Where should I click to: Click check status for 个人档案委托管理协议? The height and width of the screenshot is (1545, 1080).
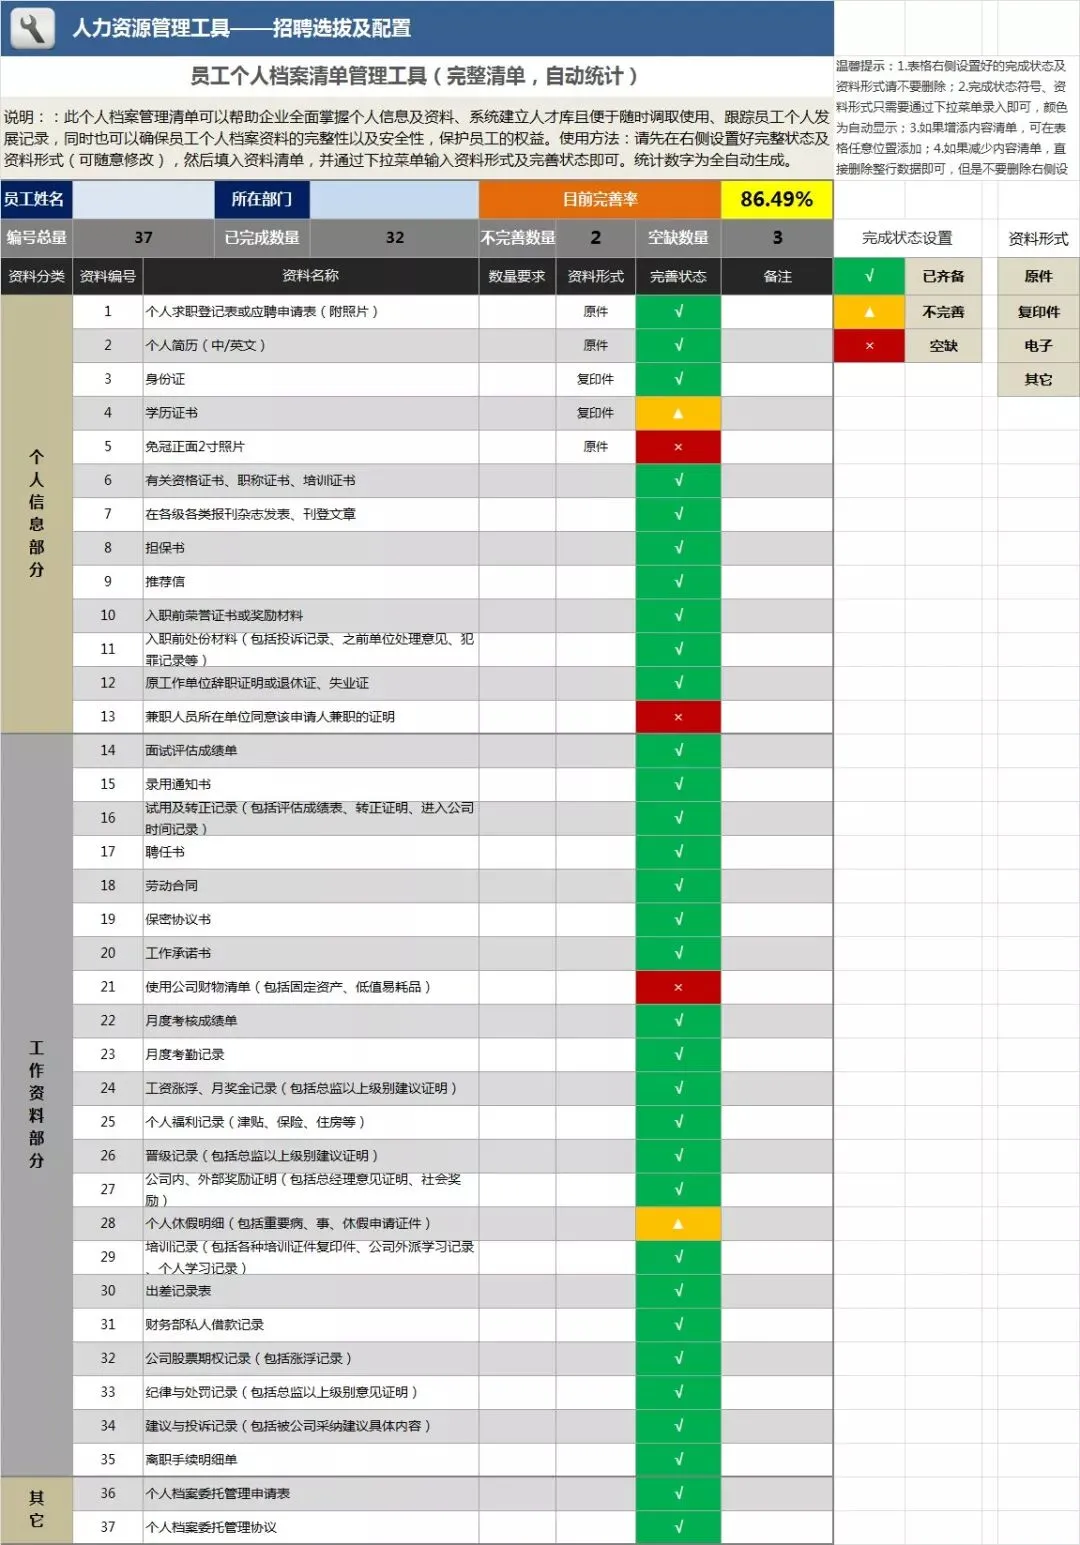pos(678,1528)
